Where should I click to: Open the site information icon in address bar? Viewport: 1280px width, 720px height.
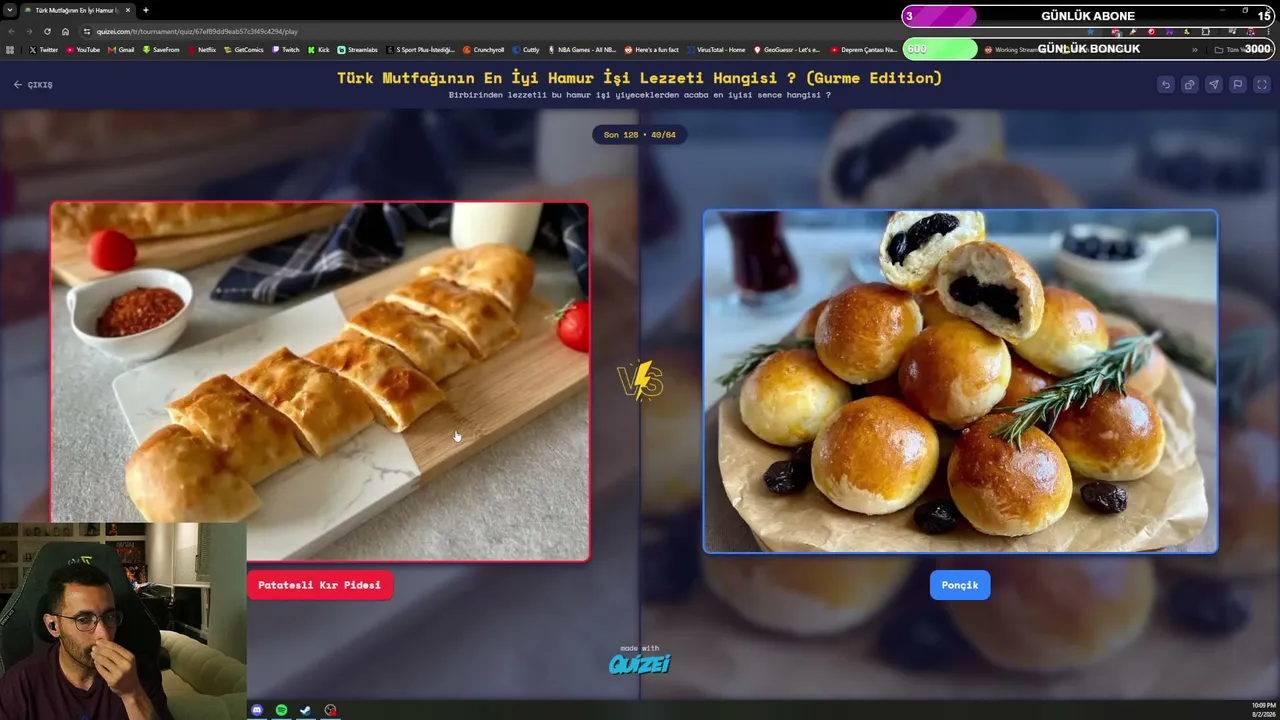point(87,31)
